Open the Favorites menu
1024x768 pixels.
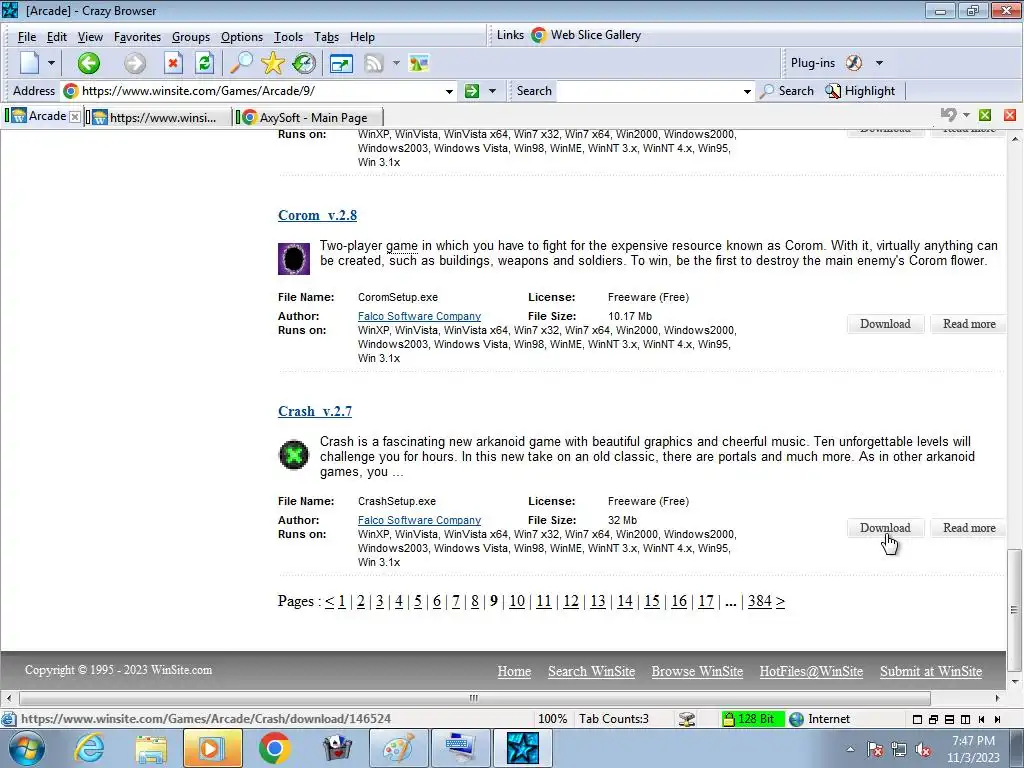(137, 37)
